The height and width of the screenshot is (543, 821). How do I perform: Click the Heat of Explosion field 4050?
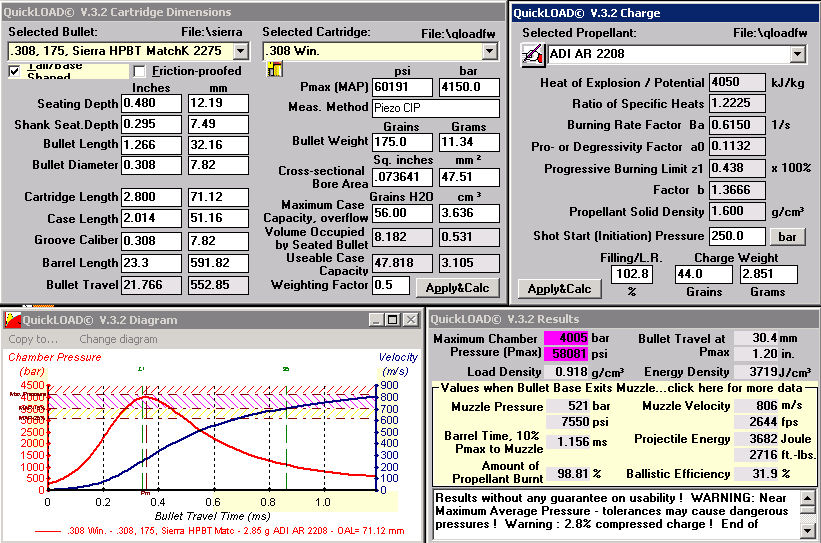click(x=737, y=82)
